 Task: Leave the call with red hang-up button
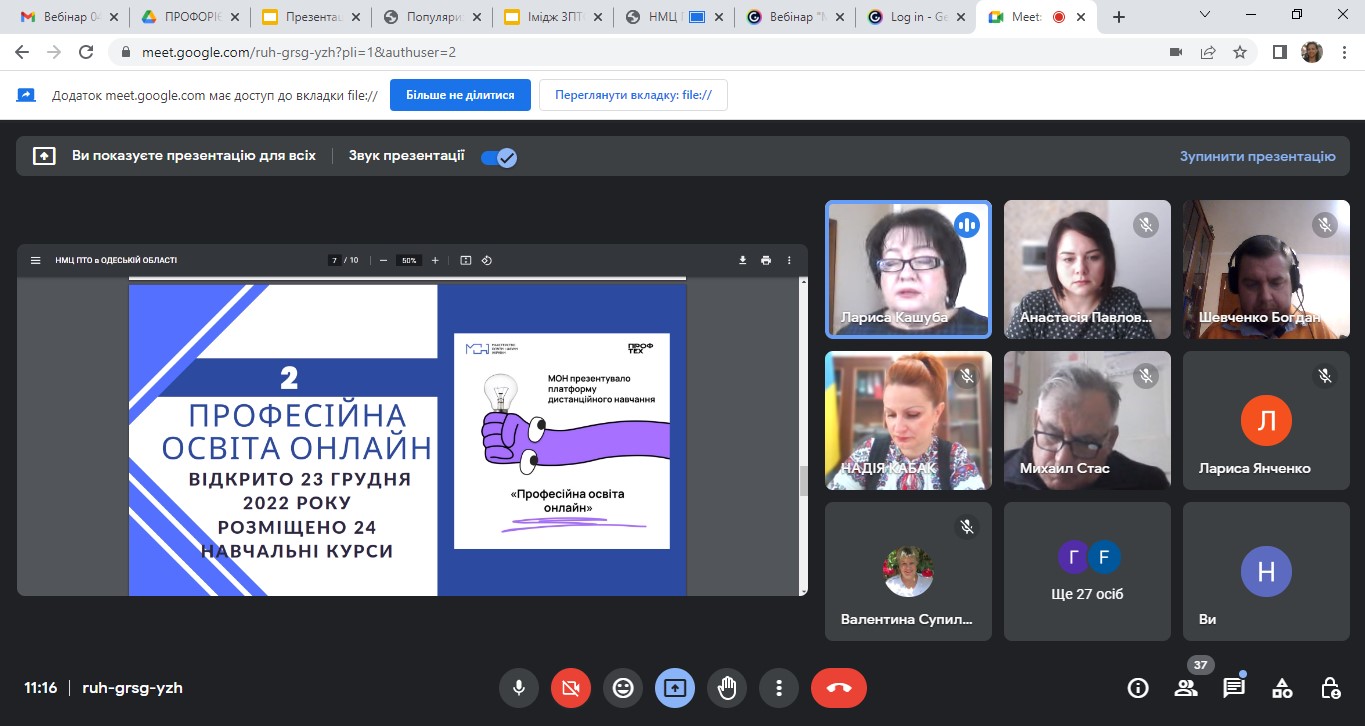coord(838,688)
